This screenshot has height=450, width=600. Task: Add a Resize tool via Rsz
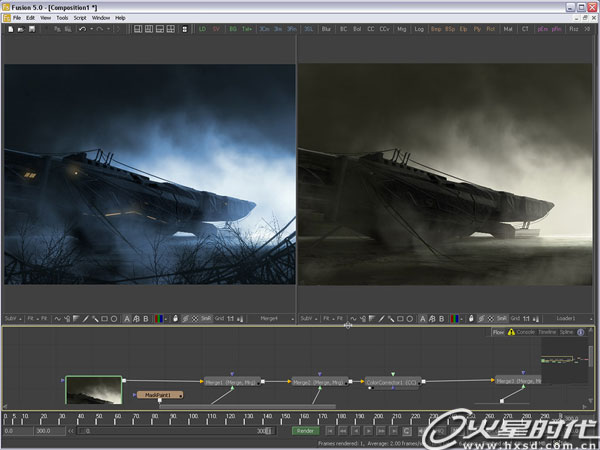[573, 29]
